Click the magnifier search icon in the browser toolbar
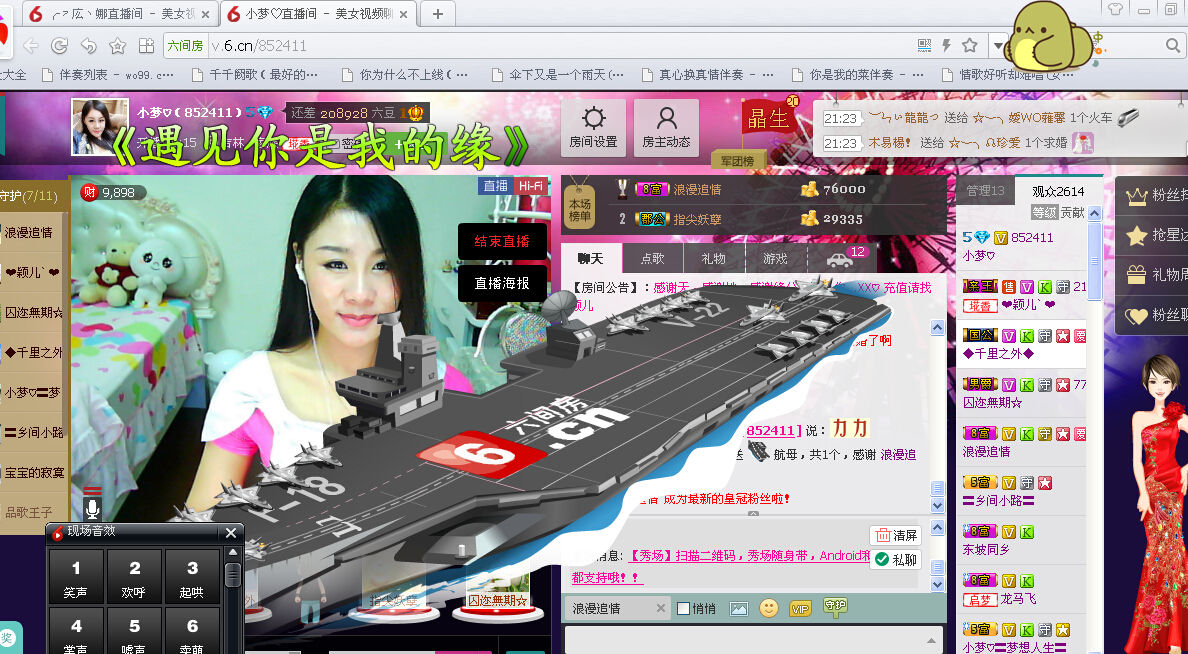Viewport: 1188px width, 654px height. 1173,45
